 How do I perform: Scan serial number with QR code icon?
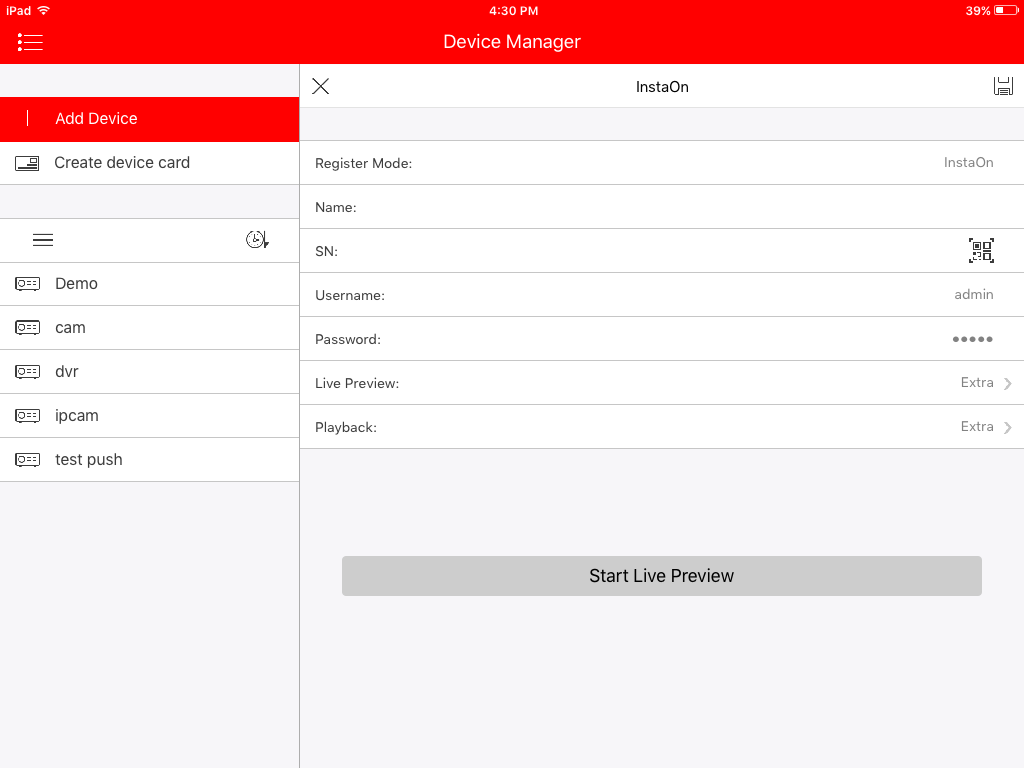[981, 251]
